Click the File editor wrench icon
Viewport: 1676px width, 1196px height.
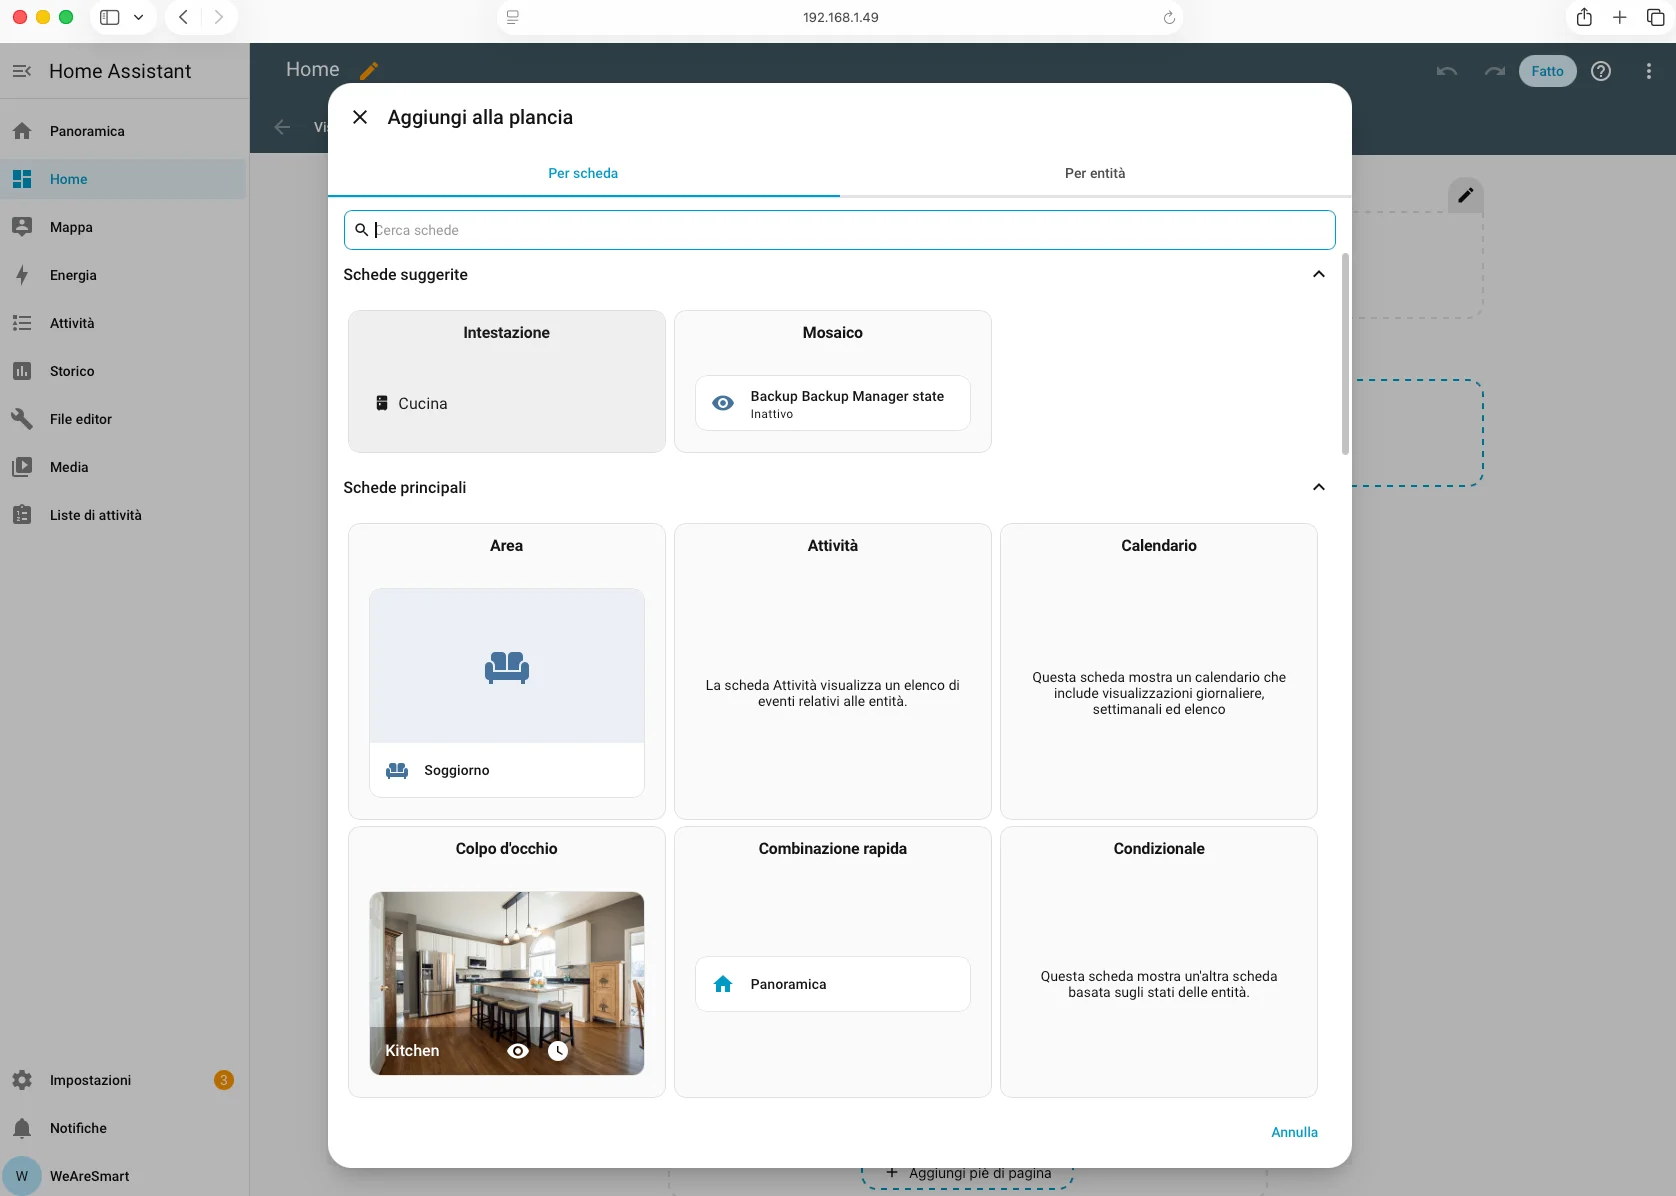22,419
